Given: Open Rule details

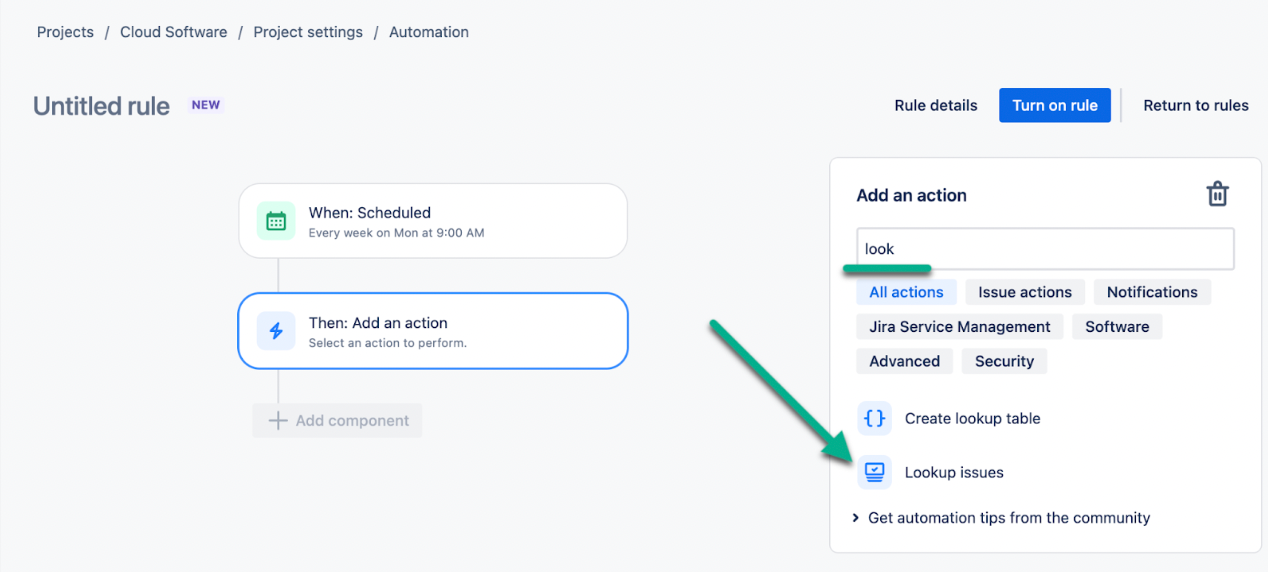Looking at the screenshot, I should (936, 105).
